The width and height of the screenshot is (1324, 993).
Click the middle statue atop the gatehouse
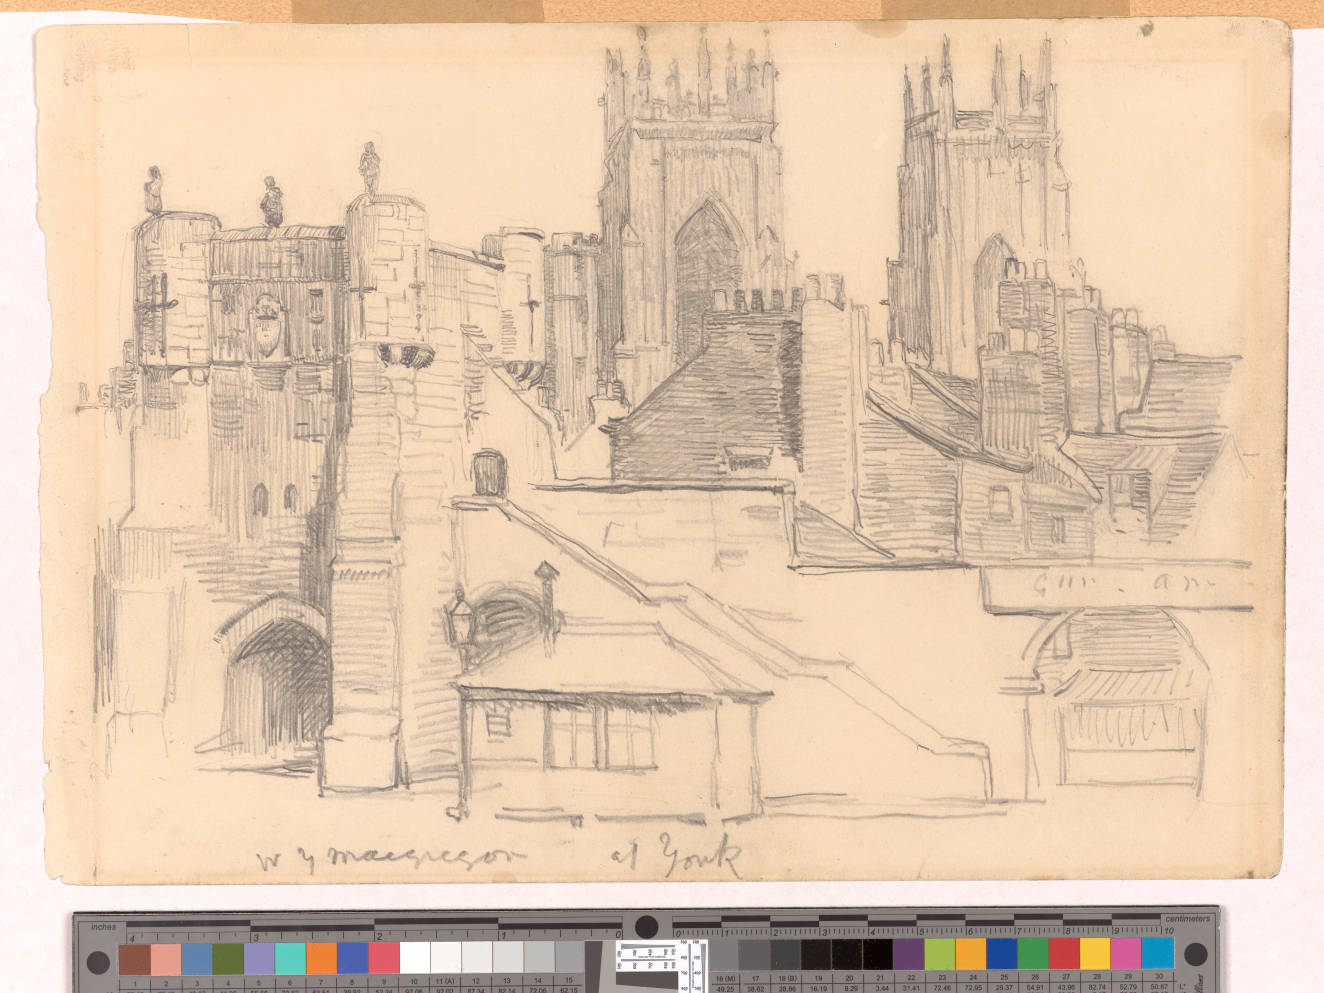[271, 201]
